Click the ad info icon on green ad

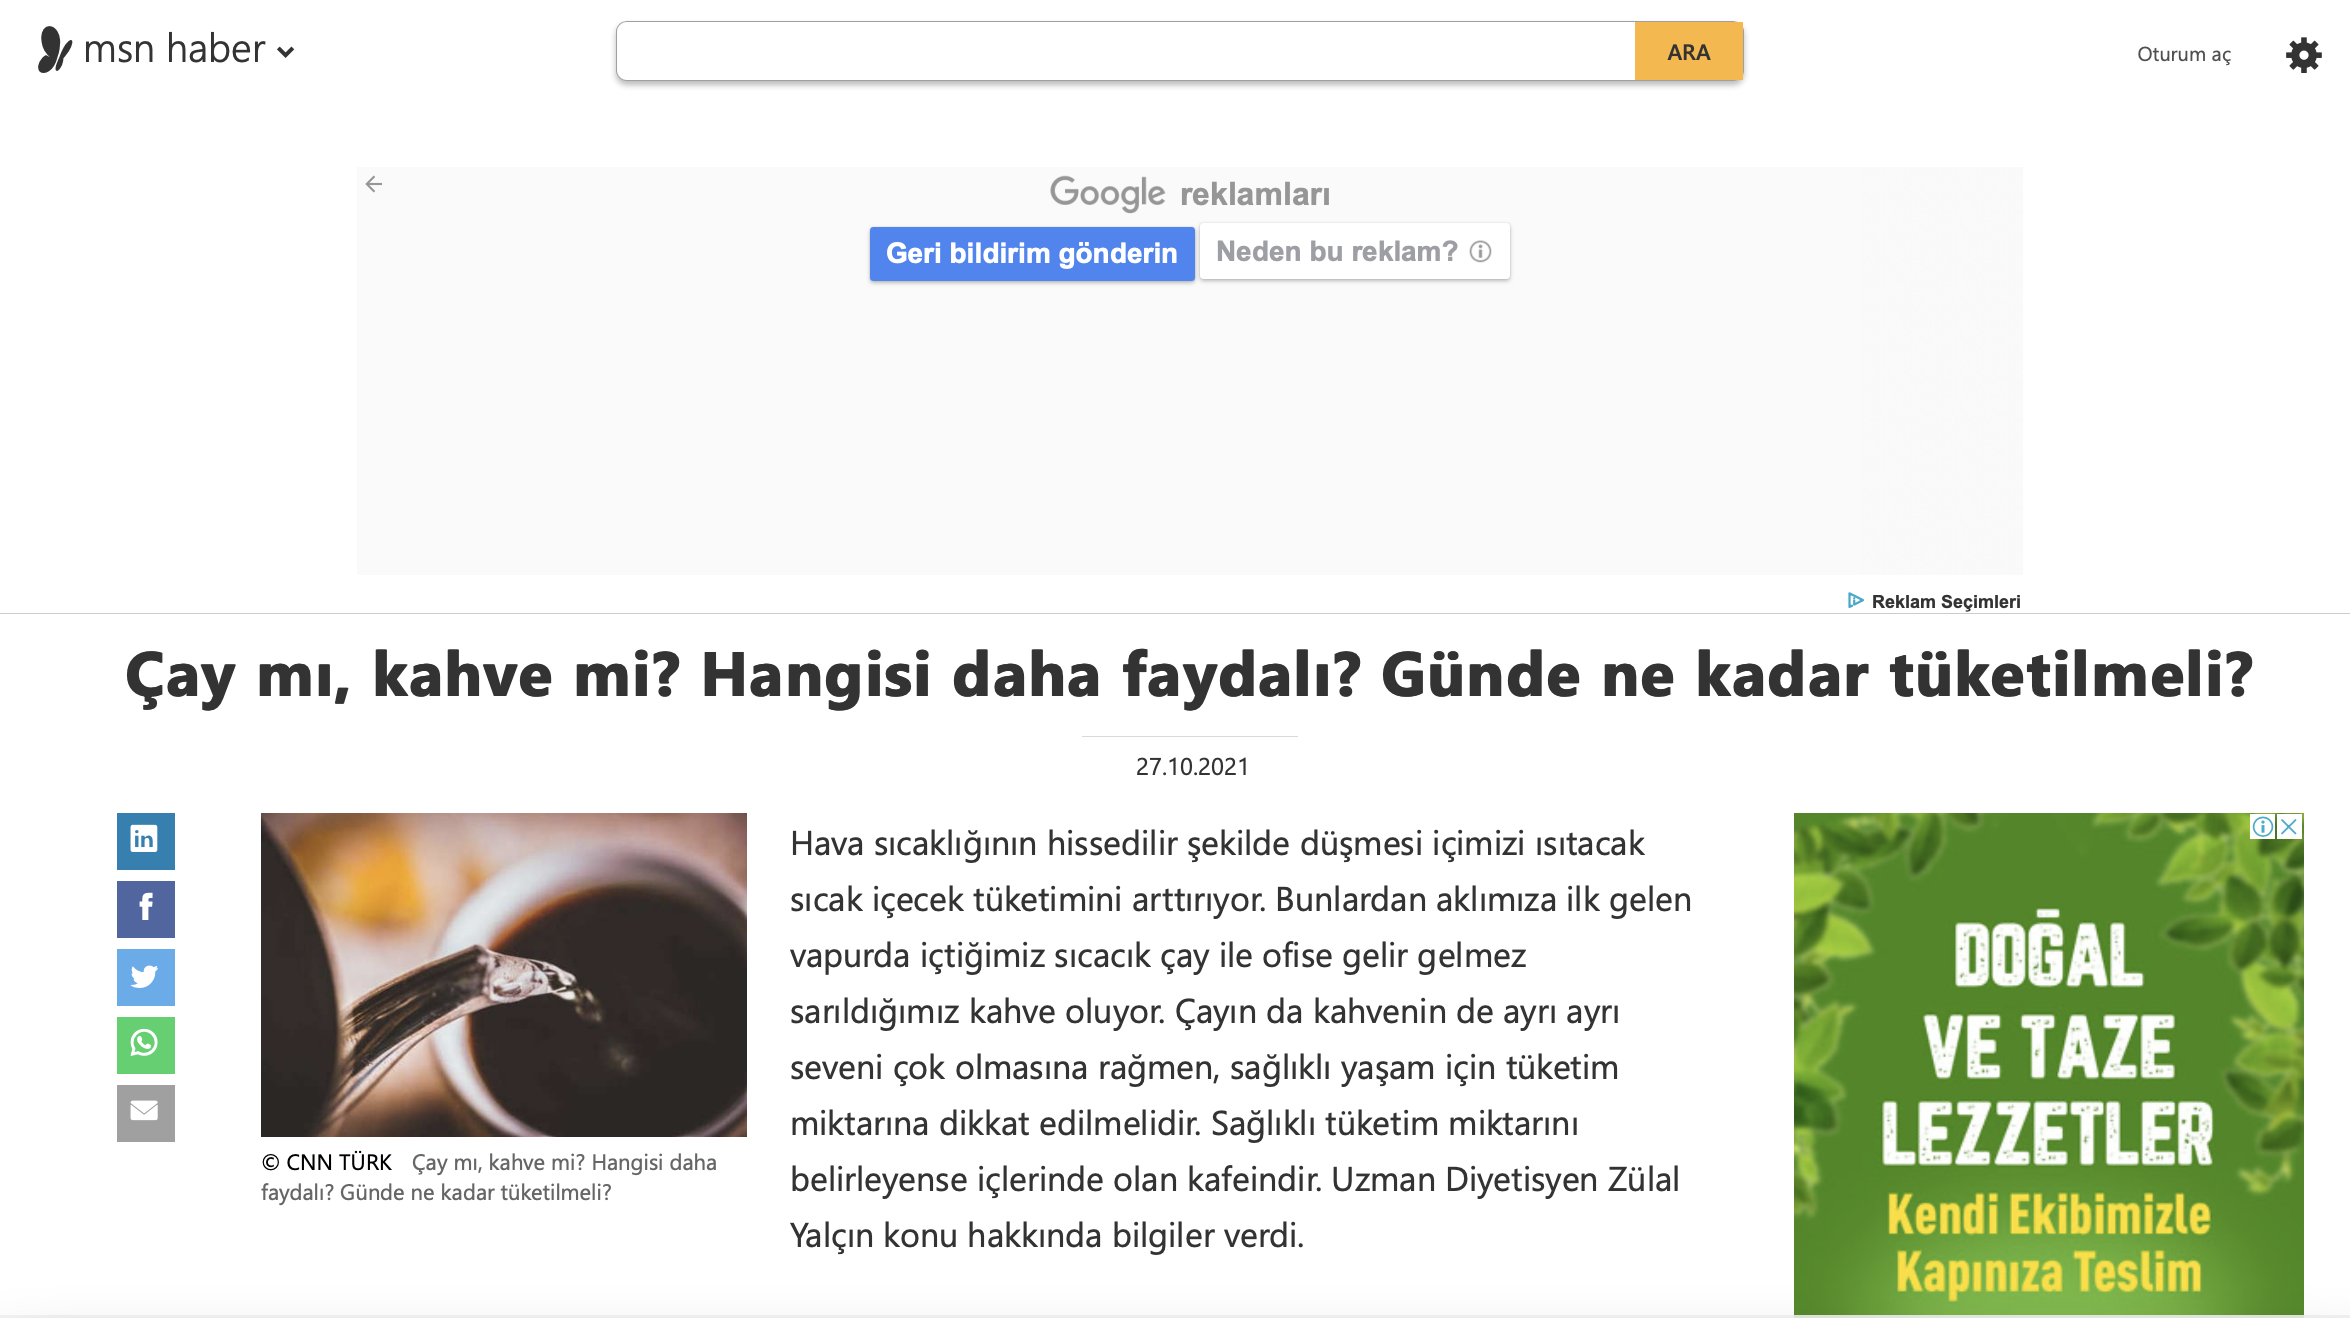(2262, 827)
